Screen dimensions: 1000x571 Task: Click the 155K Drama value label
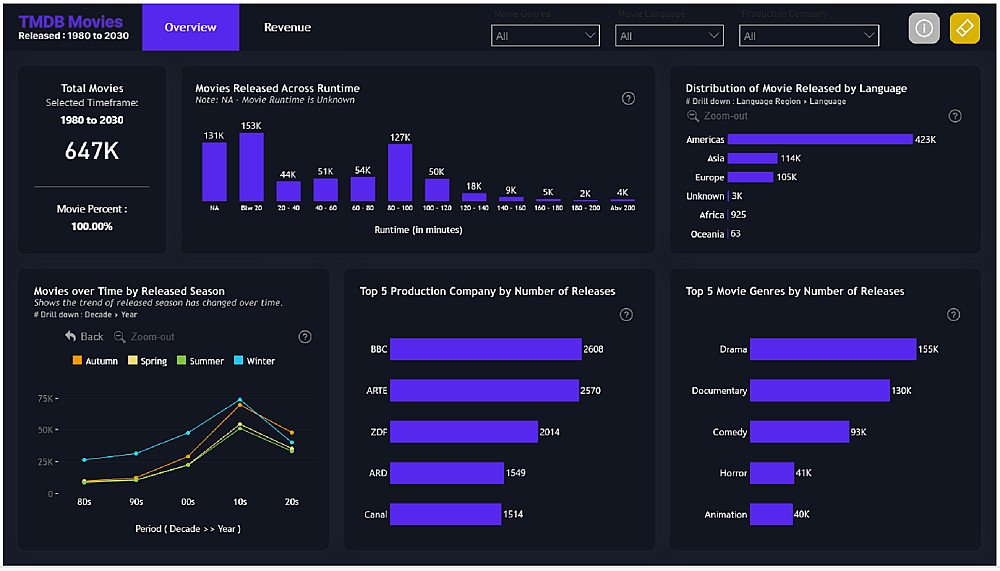coord(929,349)
